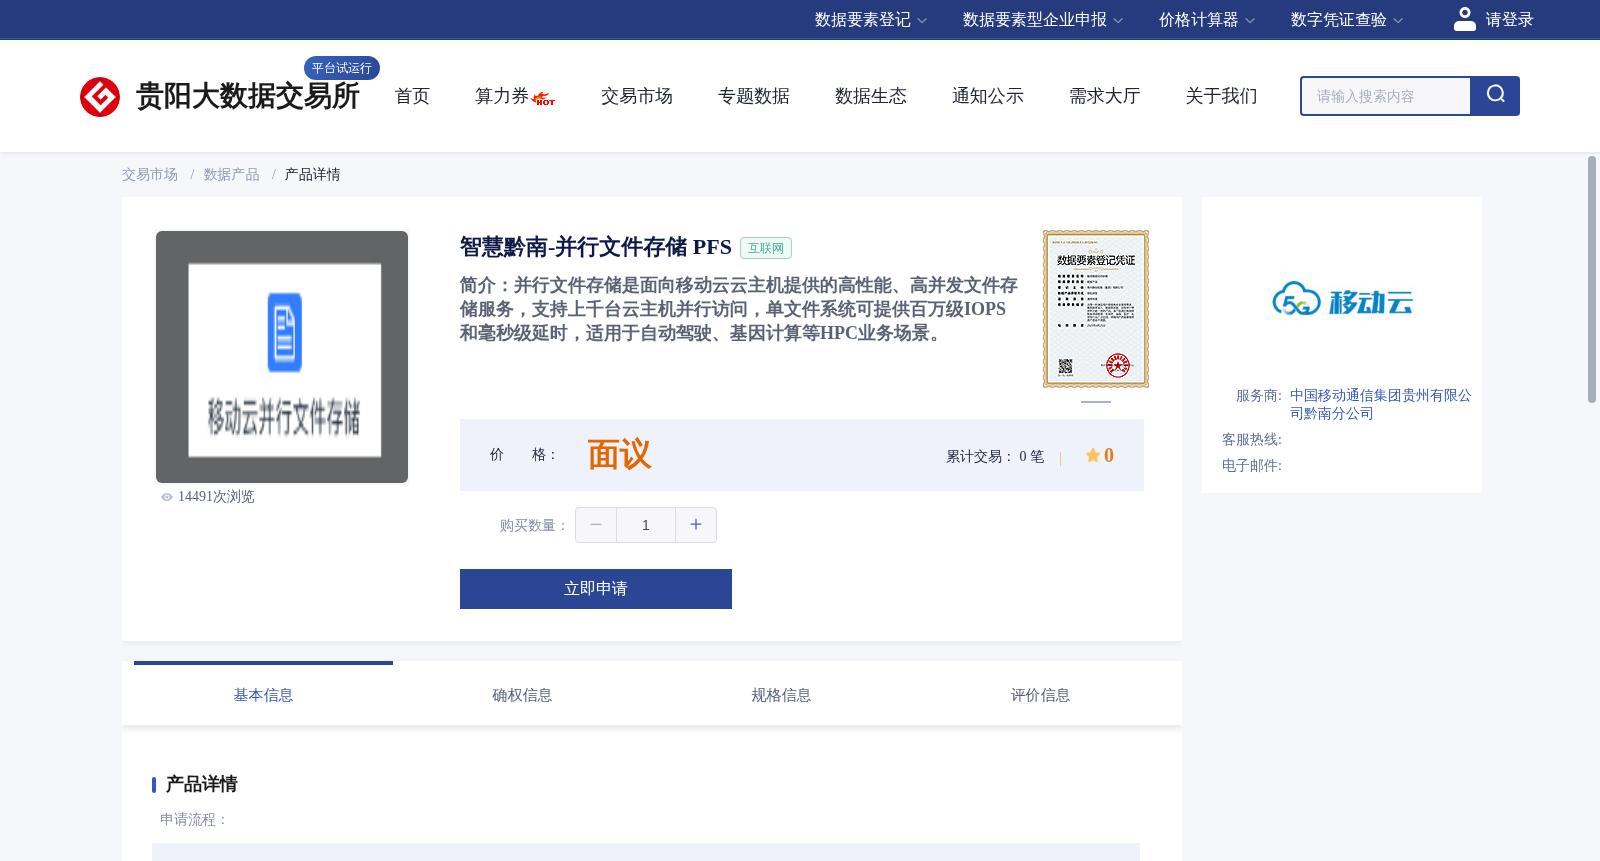Expand the 数据要素登记 dropdown
The height and width of the screenshot is (861, 1600).
coord(871,20)
